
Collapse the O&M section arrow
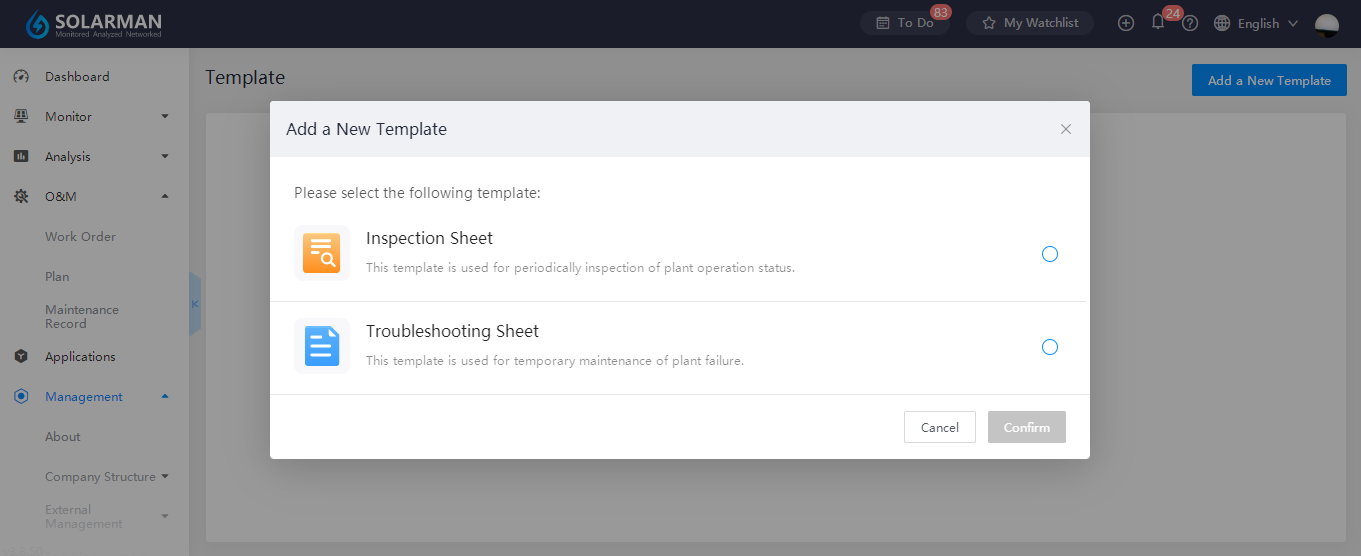click(x=165, y=196)
